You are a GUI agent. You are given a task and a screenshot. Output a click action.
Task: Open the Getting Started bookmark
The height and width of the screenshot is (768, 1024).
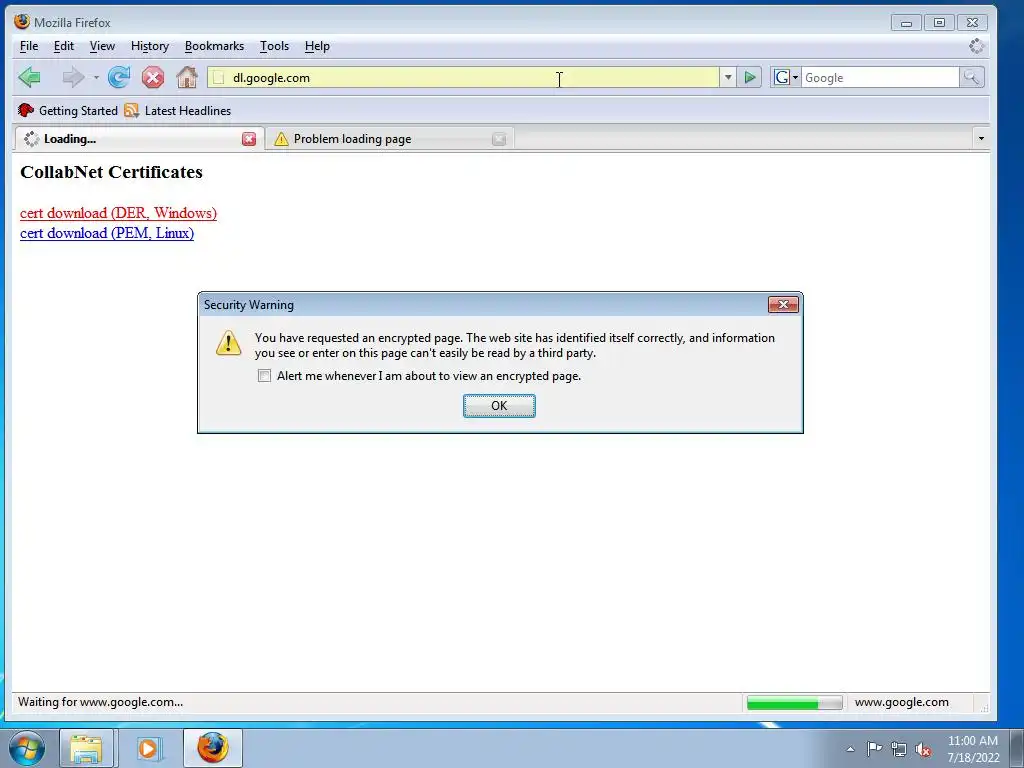click(x=68, y=110)
